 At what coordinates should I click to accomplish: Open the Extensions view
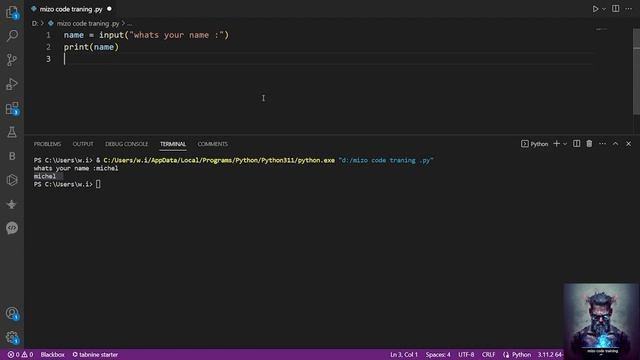click(12, 109)
